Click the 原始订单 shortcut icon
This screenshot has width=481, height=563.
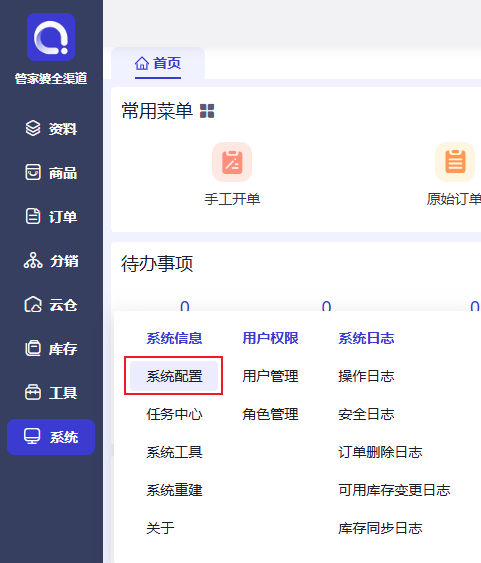click(x=455, y=162)
